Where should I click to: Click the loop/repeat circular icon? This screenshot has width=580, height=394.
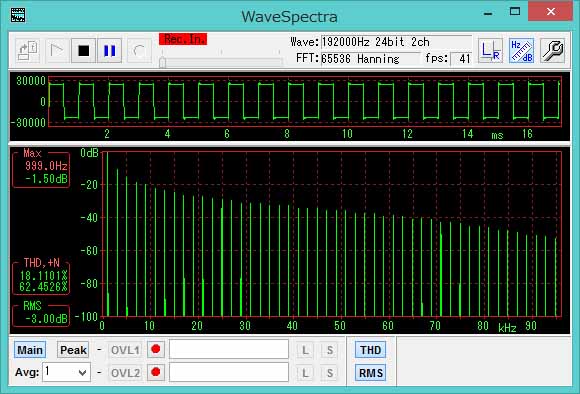coord(139,50)
